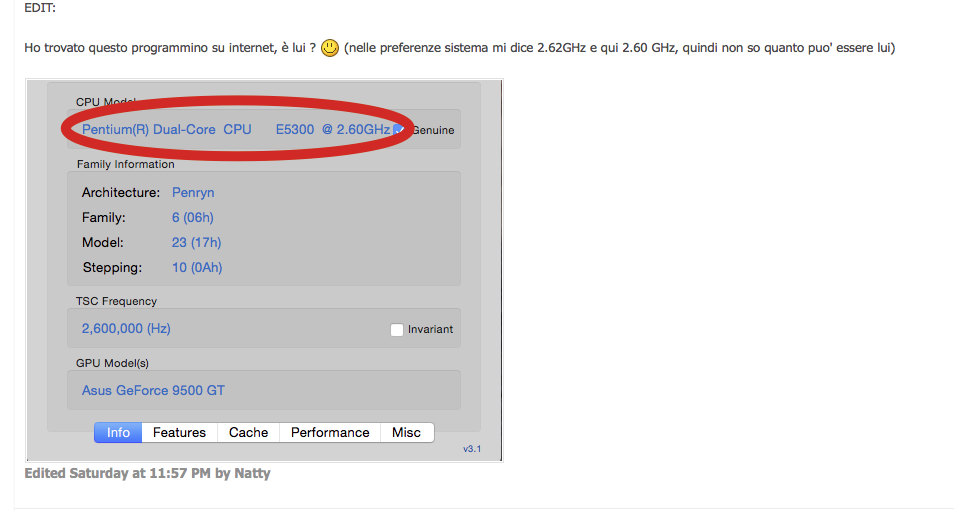Click the '10 (0Ah)' stepping value
954x511 pixels.
tap(197, 268)
